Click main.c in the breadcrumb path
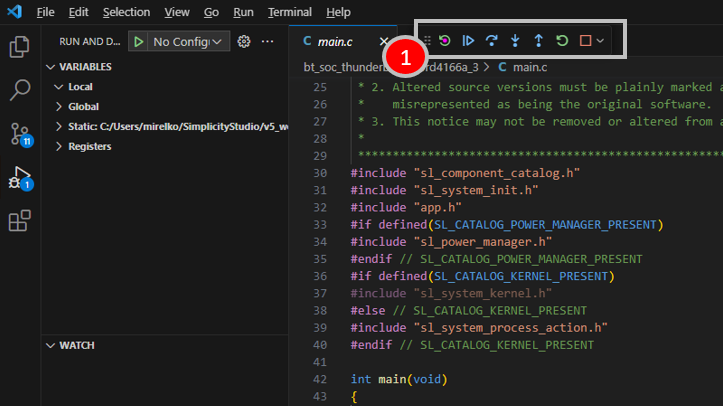723x406 pixels. pyautogui.click(x=529, y=68)
